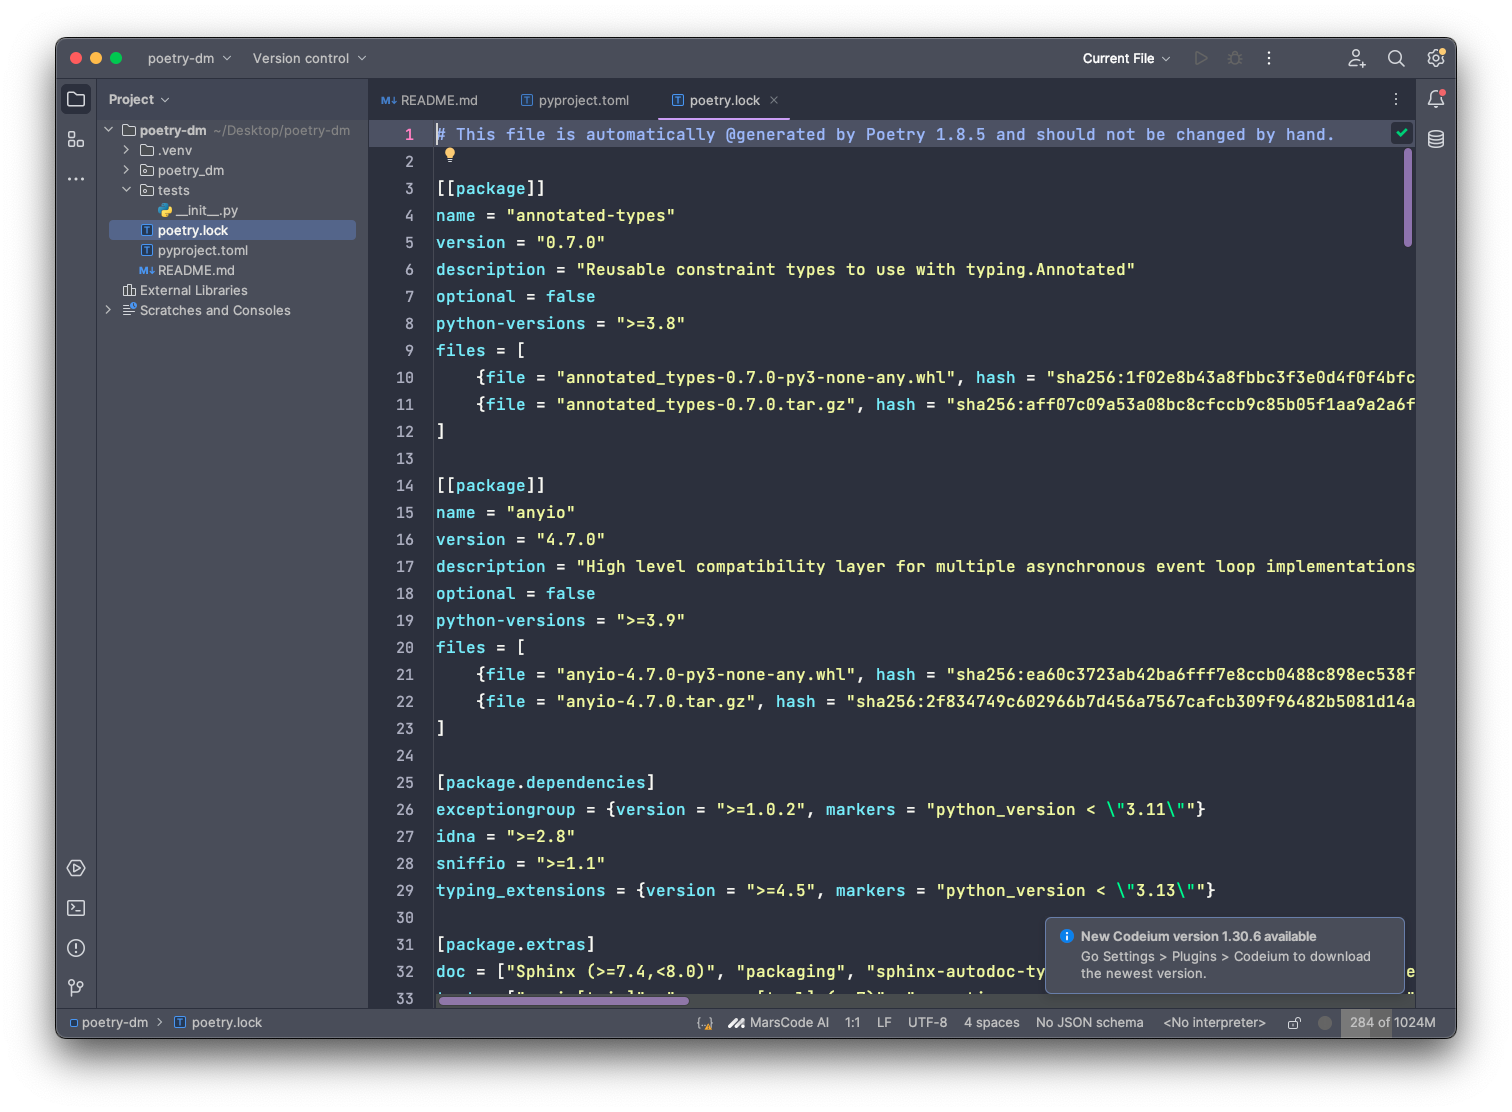
Task: Click the yellow intention lightbulb on line 2
Action: pyautogui.click(x=450, y=155)
